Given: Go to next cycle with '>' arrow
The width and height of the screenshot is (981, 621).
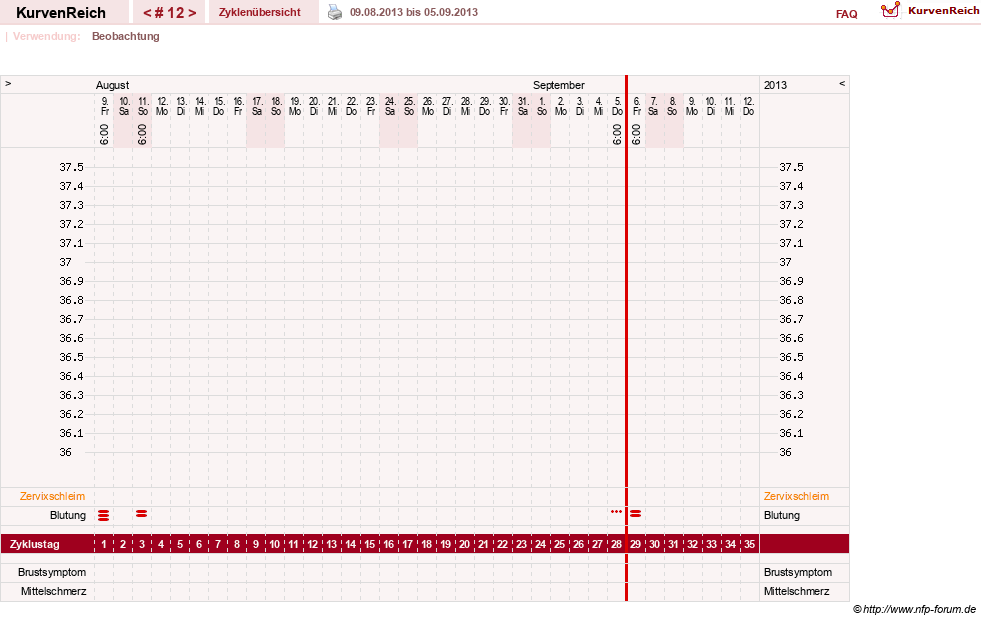Looking at the screenshot, I should tap(192, 13).
